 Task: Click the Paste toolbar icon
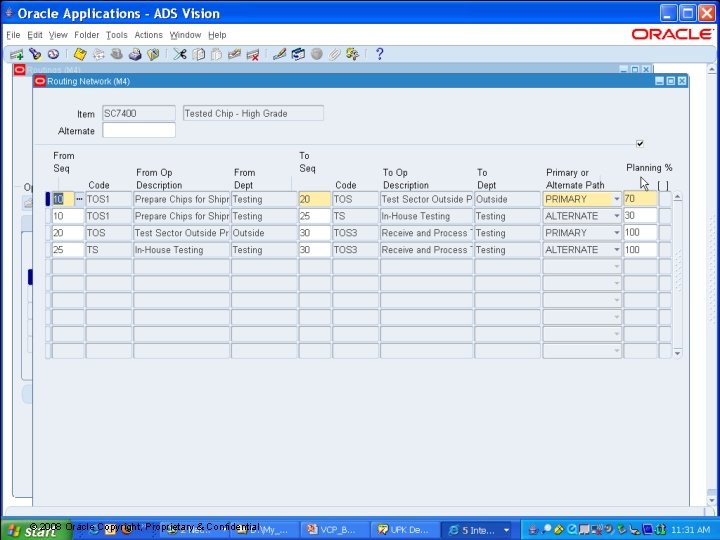[216, 54]
